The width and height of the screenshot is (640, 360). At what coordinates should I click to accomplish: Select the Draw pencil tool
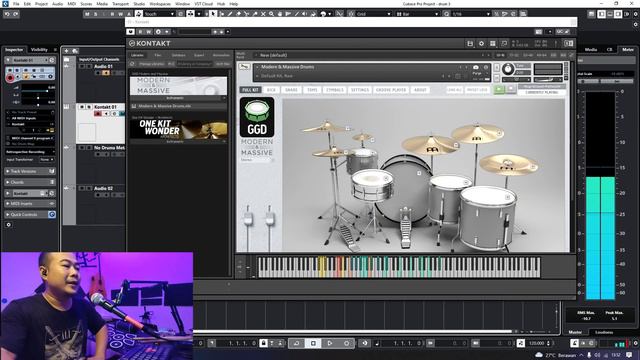tap(230, 14)
